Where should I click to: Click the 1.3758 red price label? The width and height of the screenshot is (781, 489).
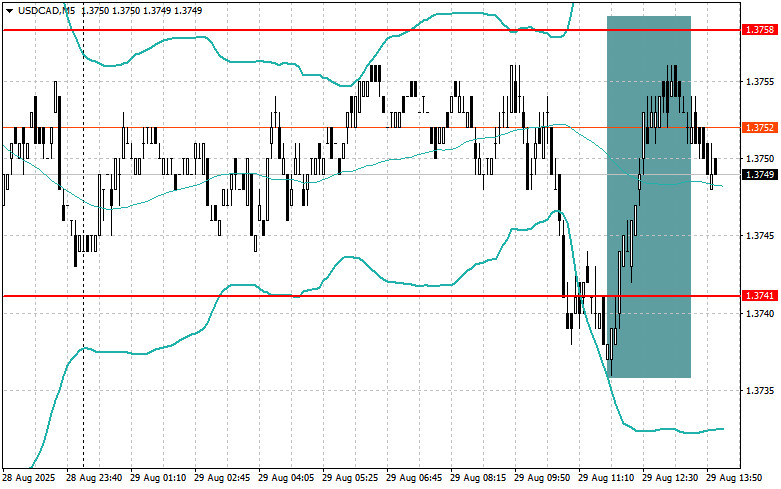pos(760,30)
